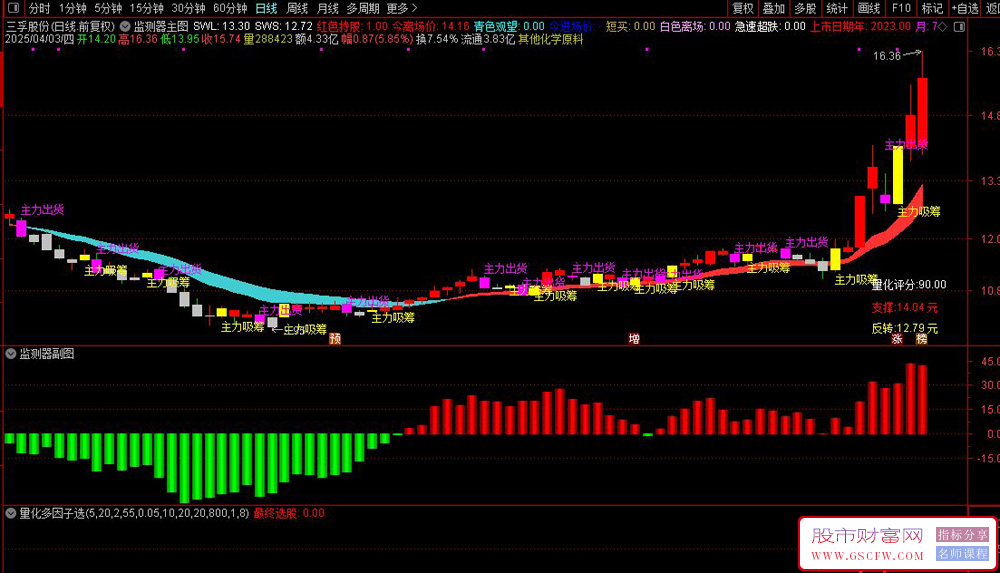Viewport: 1000px width, 573px height.
Task: Click the 指标分享 badge
Action: (962, 535)
